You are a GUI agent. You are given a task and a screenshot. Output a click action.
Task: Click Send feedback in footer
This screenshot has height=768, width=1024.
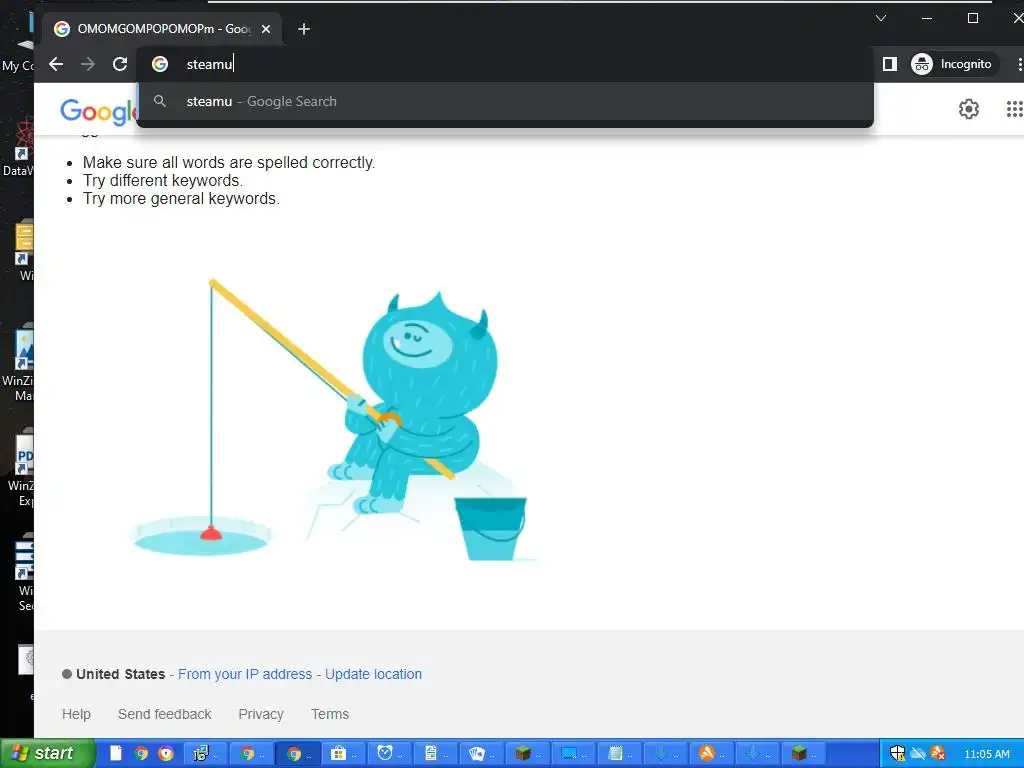point(165,714)
